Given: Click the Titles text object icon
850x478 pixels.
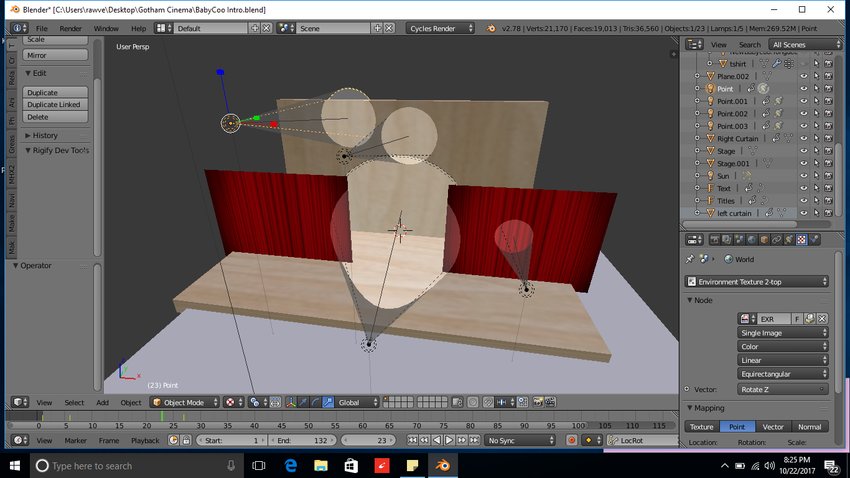Looking at the screenshot, I should (710, 201).
